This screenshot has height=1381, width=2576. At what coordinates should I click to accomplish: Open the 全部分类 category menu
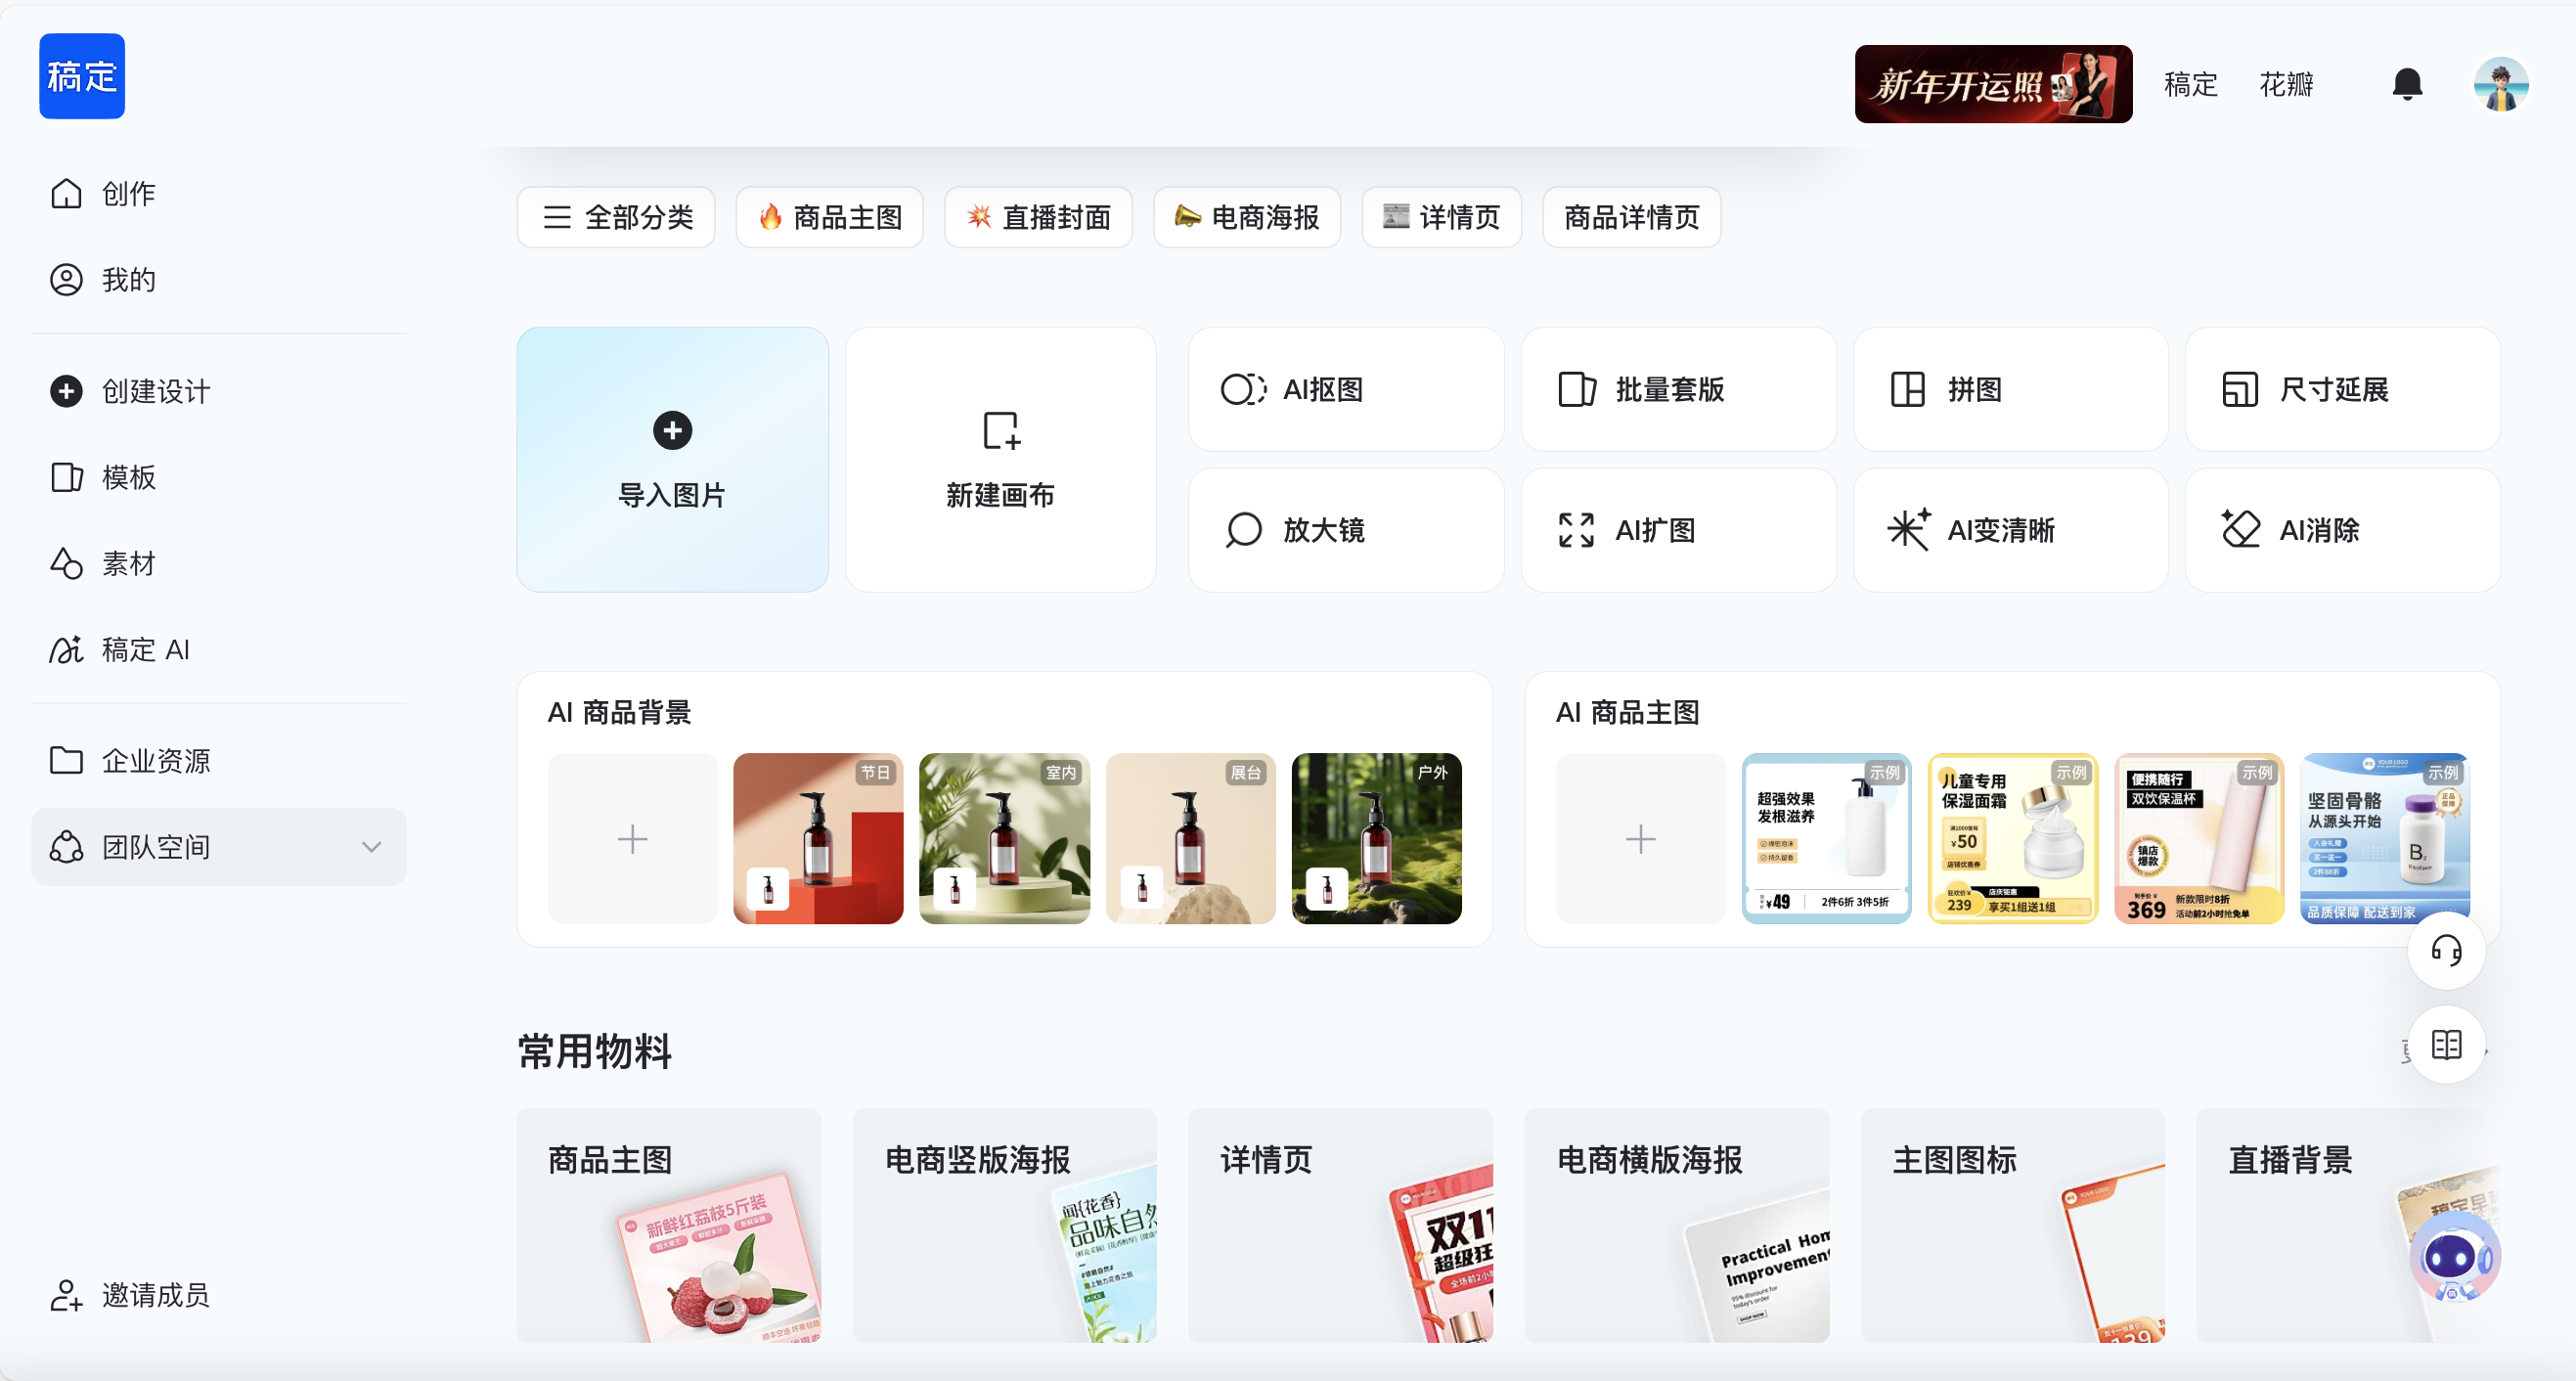(x=616, y=217)
